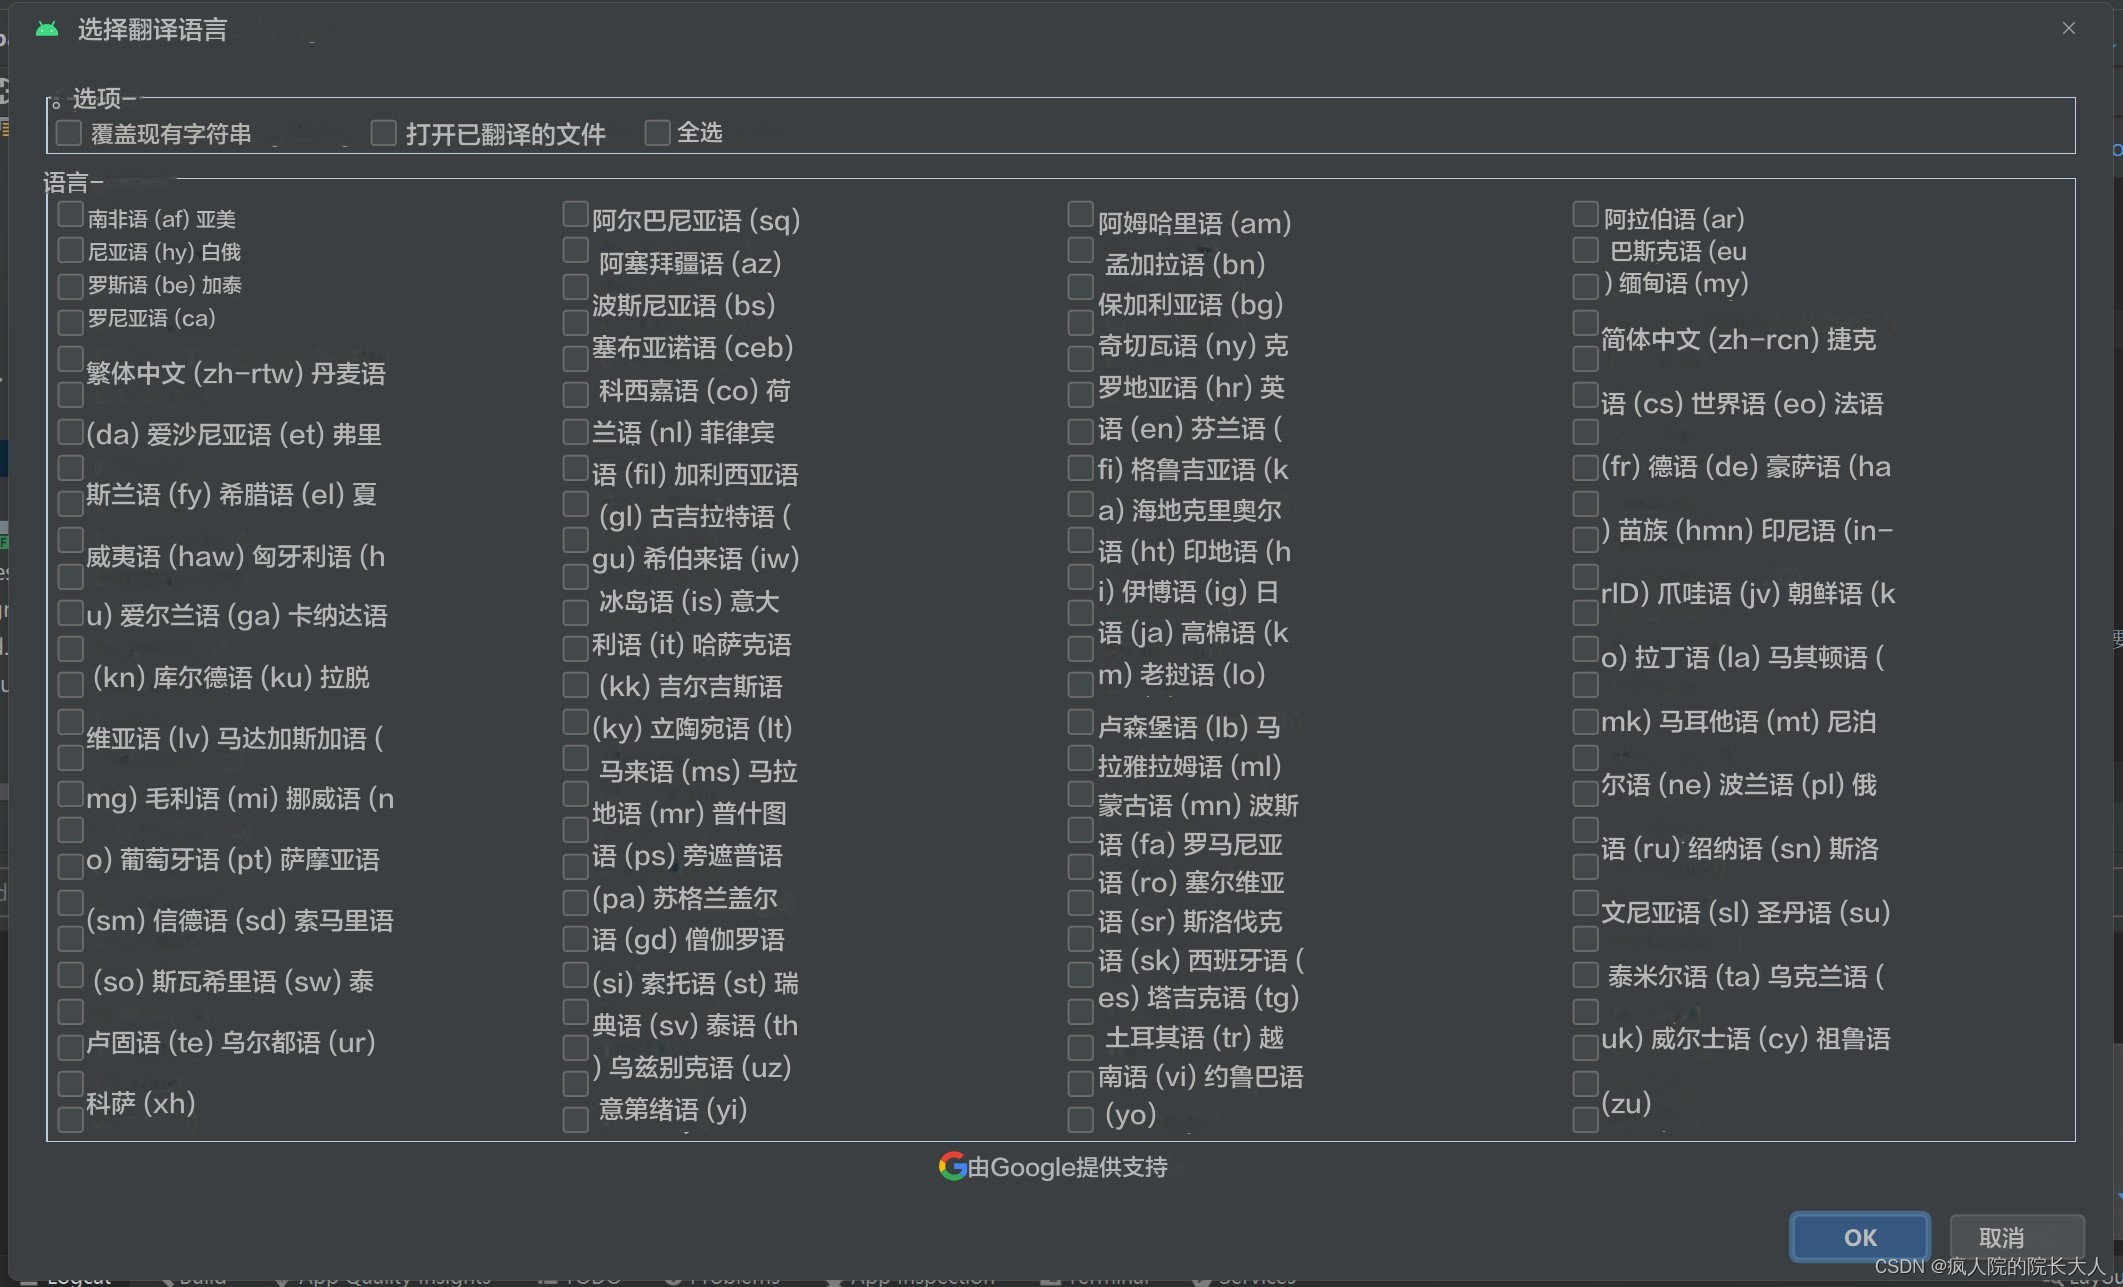Click the 波斯尼亚语 (bs) label
The width and height of the screenshot is (2123, 1287).
point(683,305)
